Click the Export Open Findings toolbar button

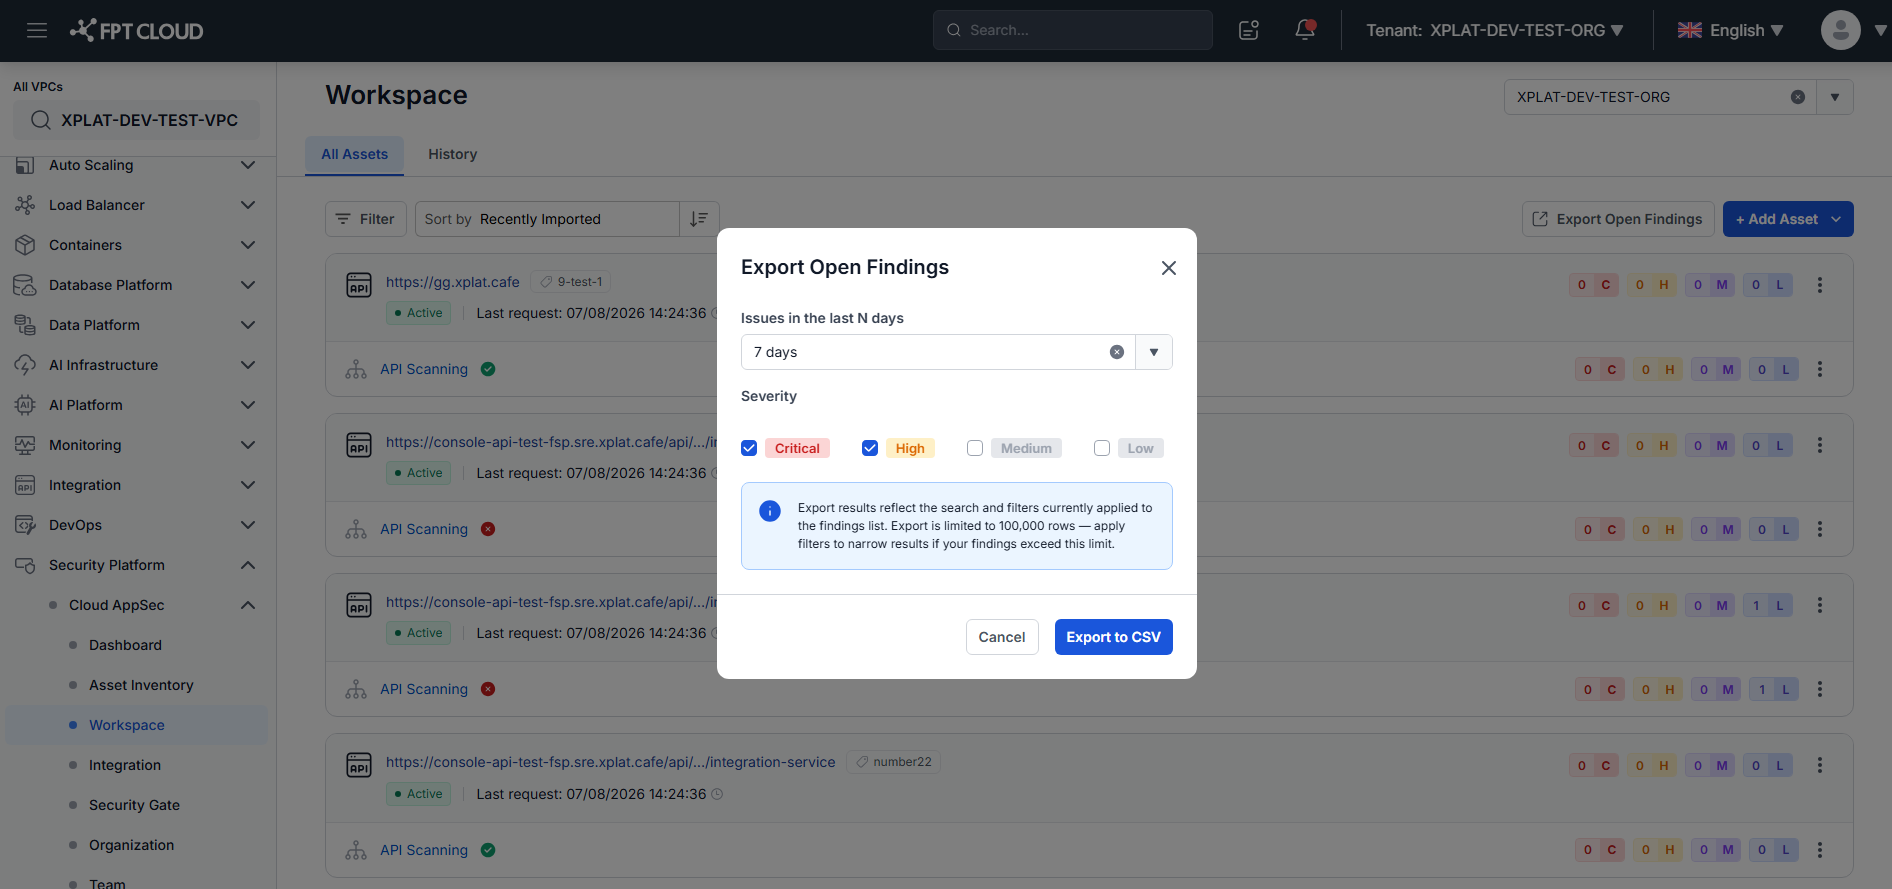[1617, 219]
